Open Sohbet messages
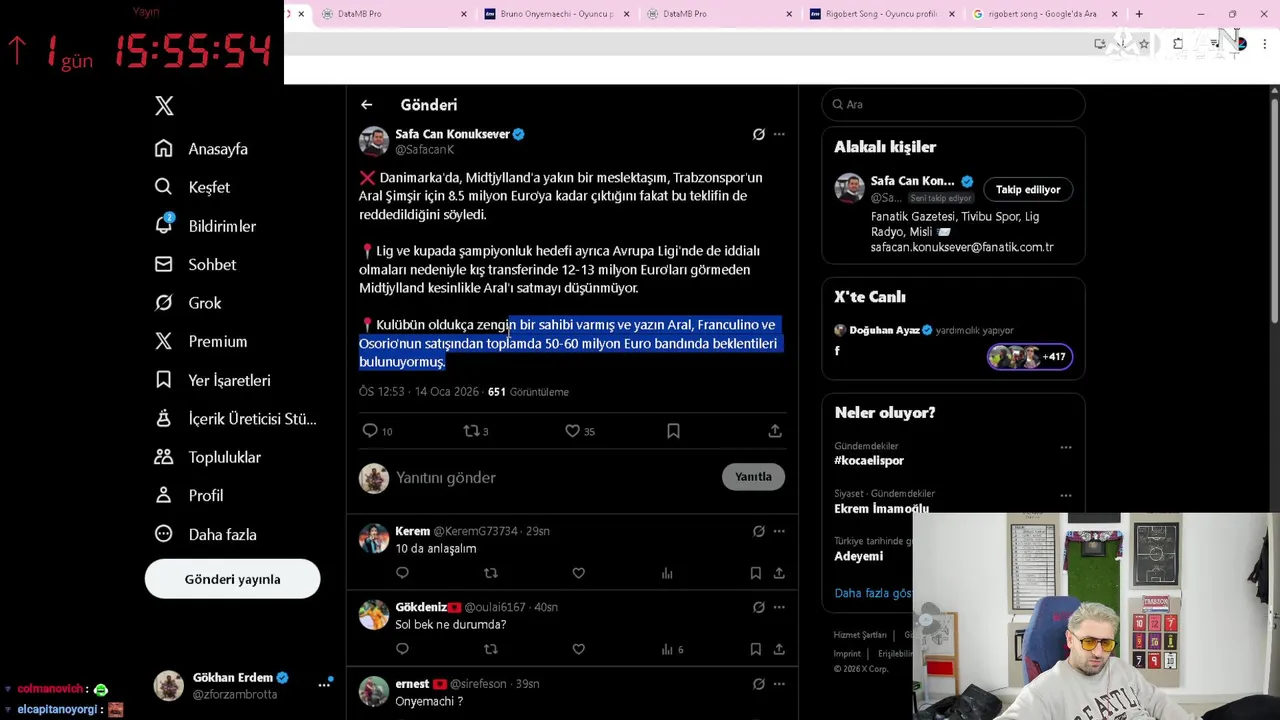The height and width of the screenshot is (720, 1280). (x=195, y=264)
